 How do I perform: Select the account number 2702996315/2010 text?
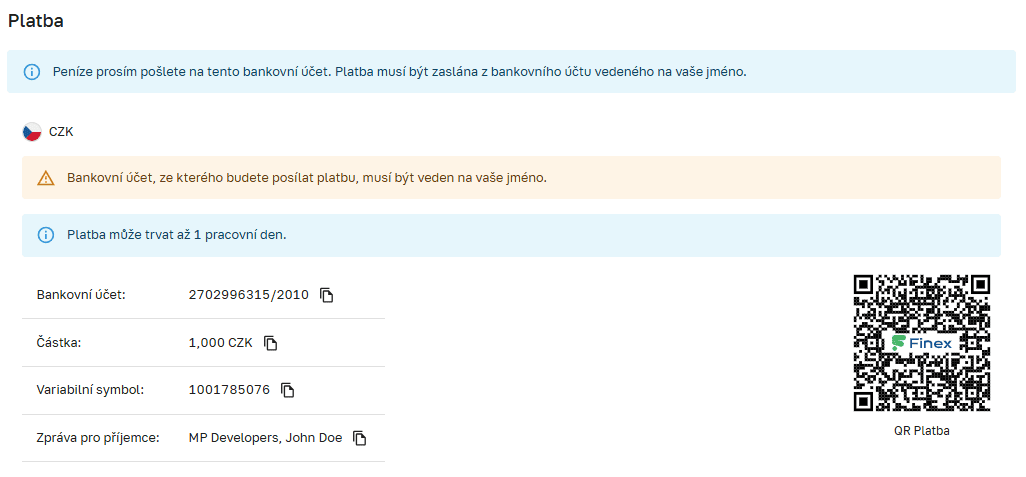point(249,295)
